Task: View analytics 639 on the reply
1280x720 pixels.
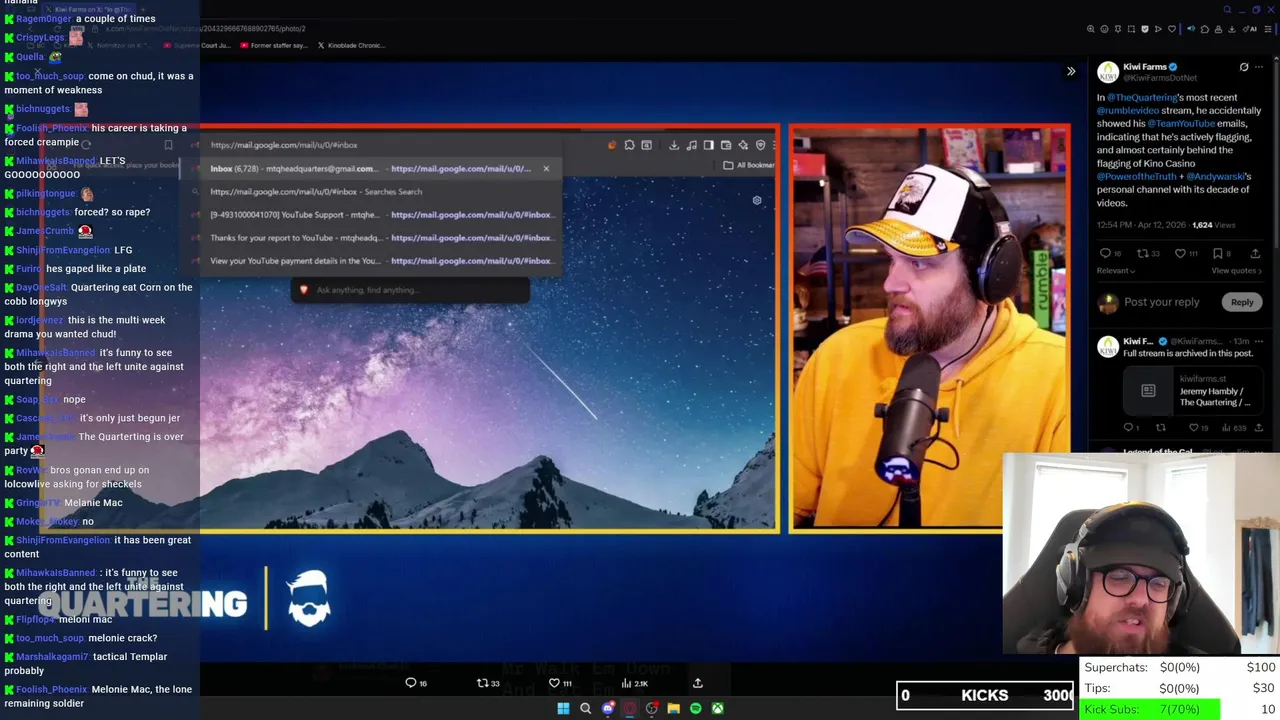Action: [x=1233, y=428]
